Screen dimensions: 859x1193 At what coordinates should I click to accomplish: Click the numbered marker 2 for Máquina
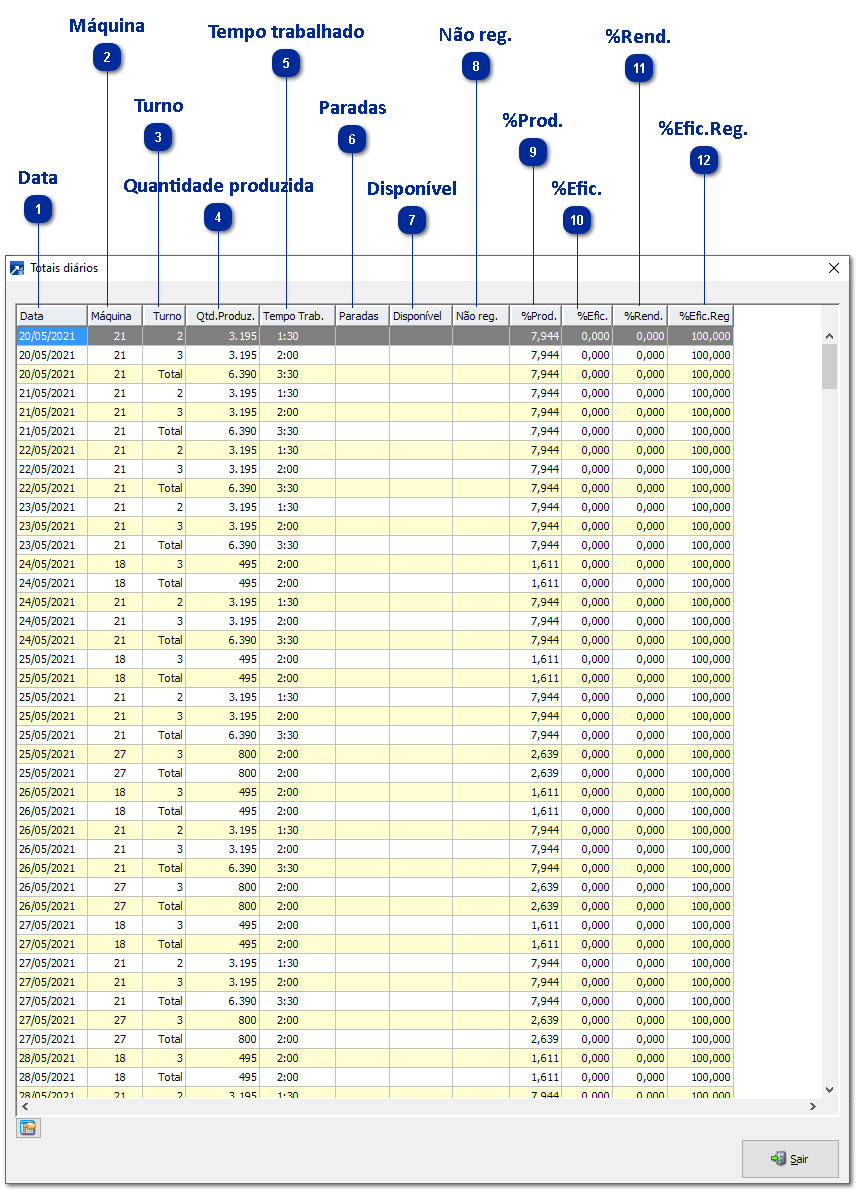(107, 58)
